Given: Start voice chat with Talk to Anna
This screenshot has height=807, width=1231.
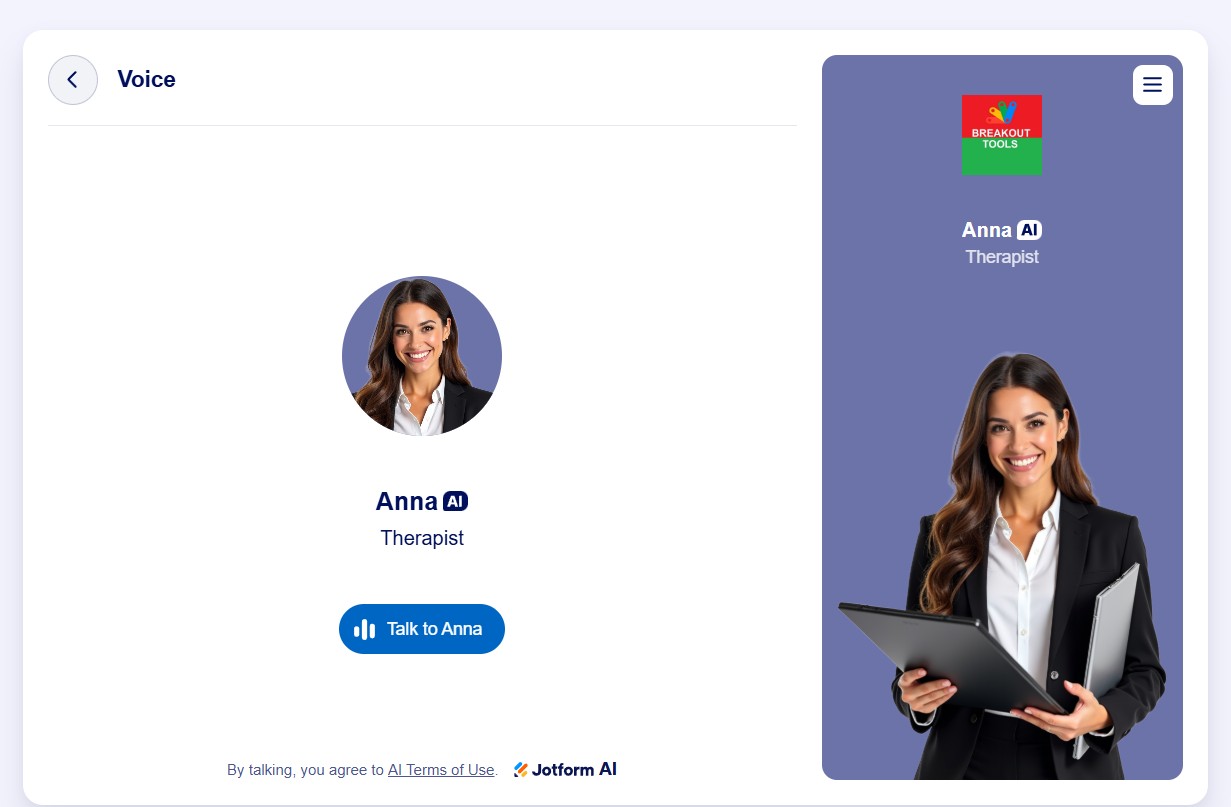Looking at the screenshot, I should click(422, 629).
